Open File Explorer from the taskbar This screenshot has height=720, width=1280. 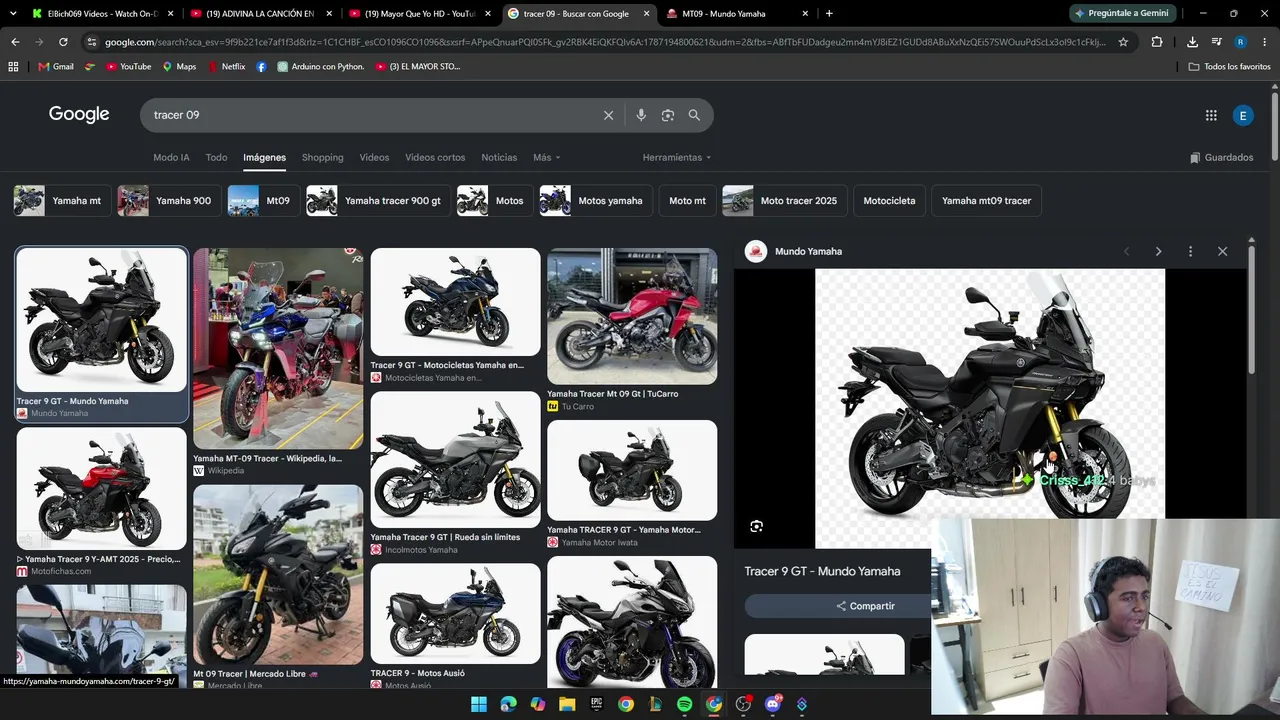tap(567, 704)
